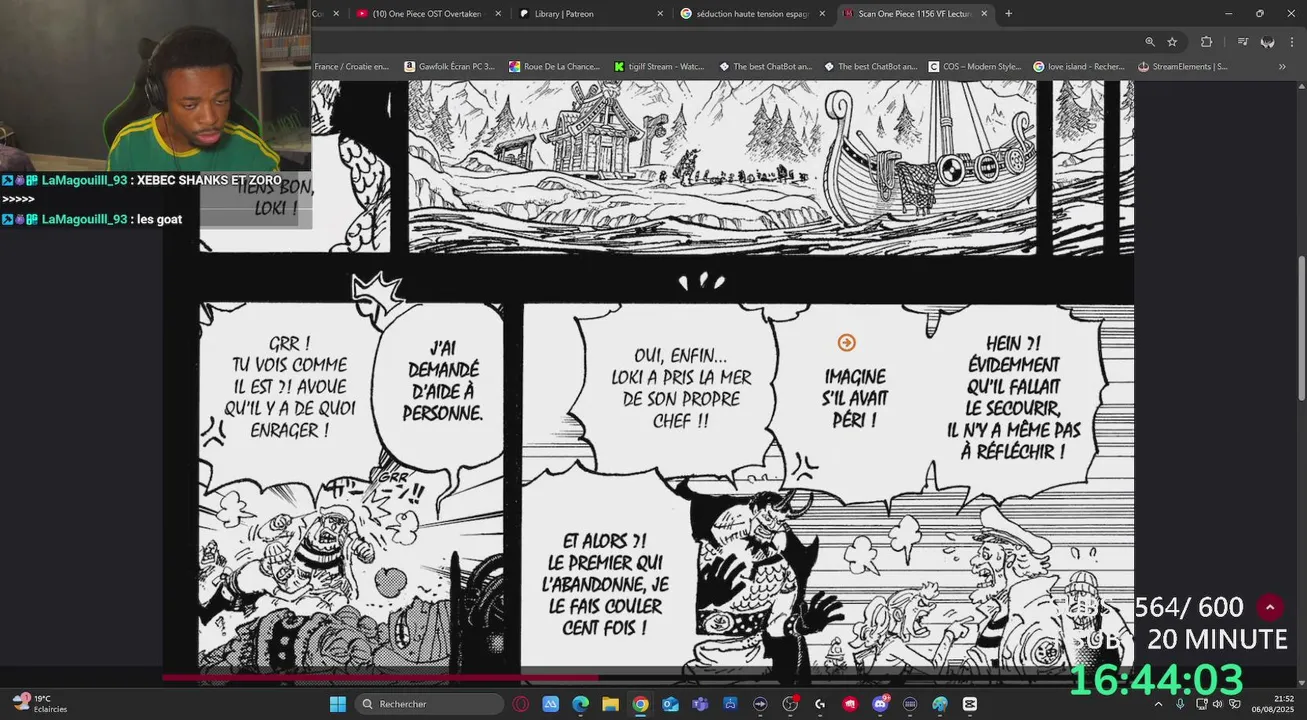Open microphone tray icon

tap(1180, 704)
